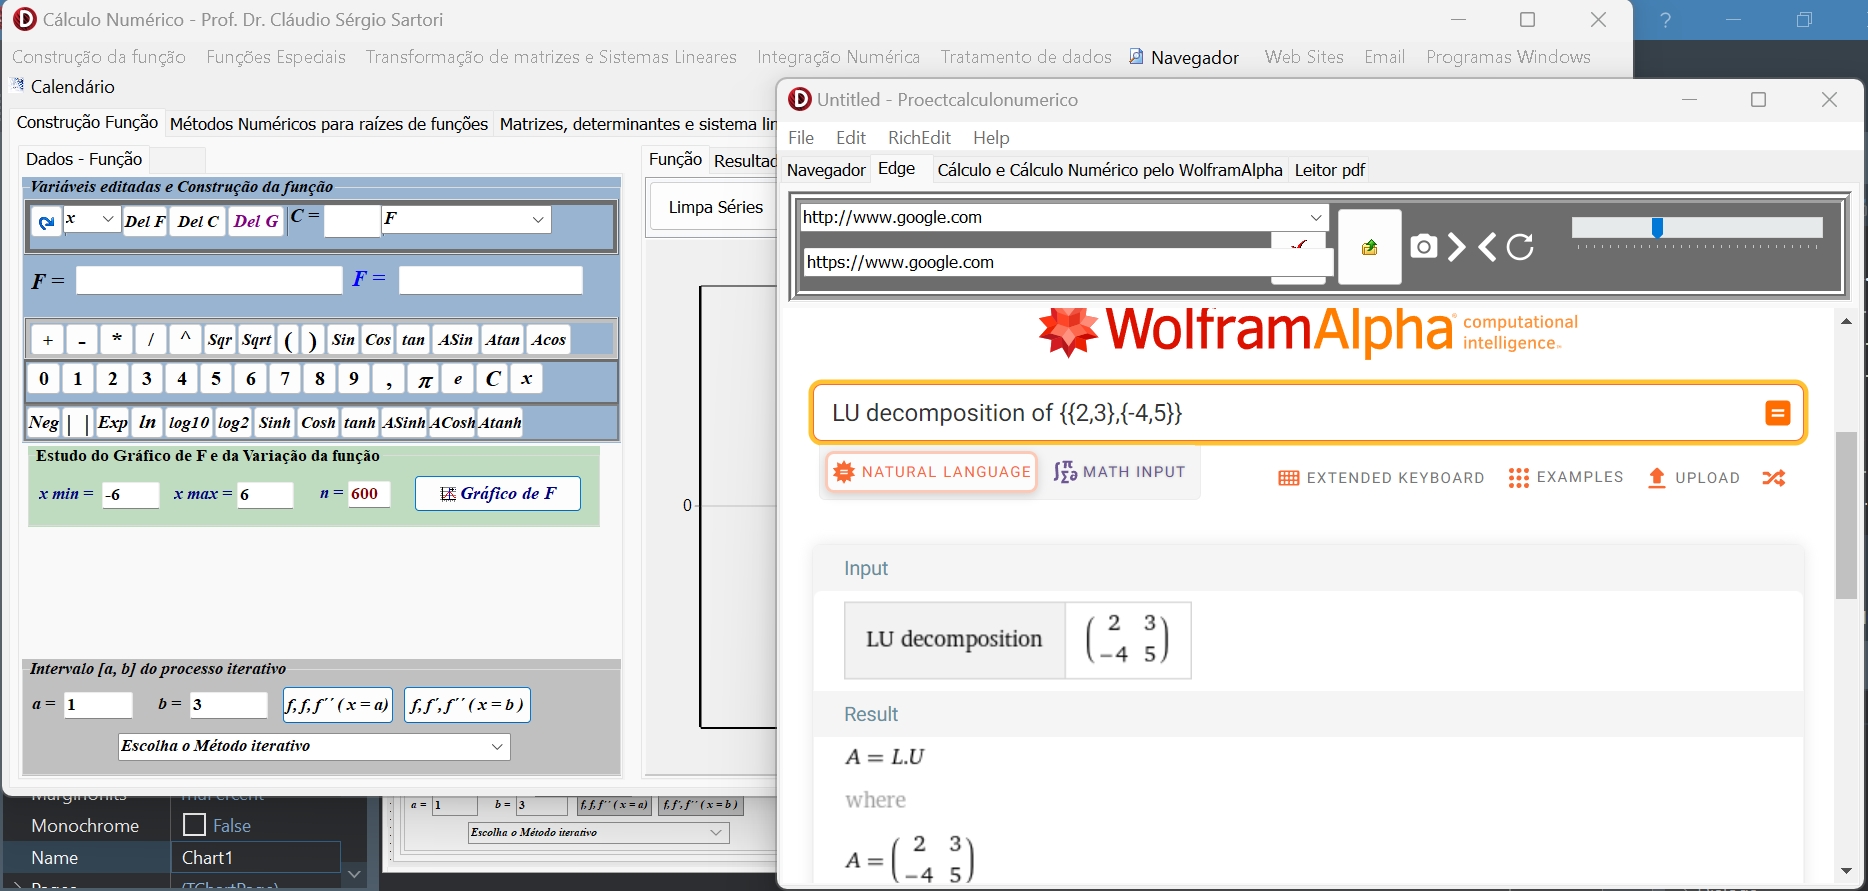Switch to the Leitor pdf tab
Image resolution: width=1868 pixels, height=891 pixels.
coord(1329,170)
